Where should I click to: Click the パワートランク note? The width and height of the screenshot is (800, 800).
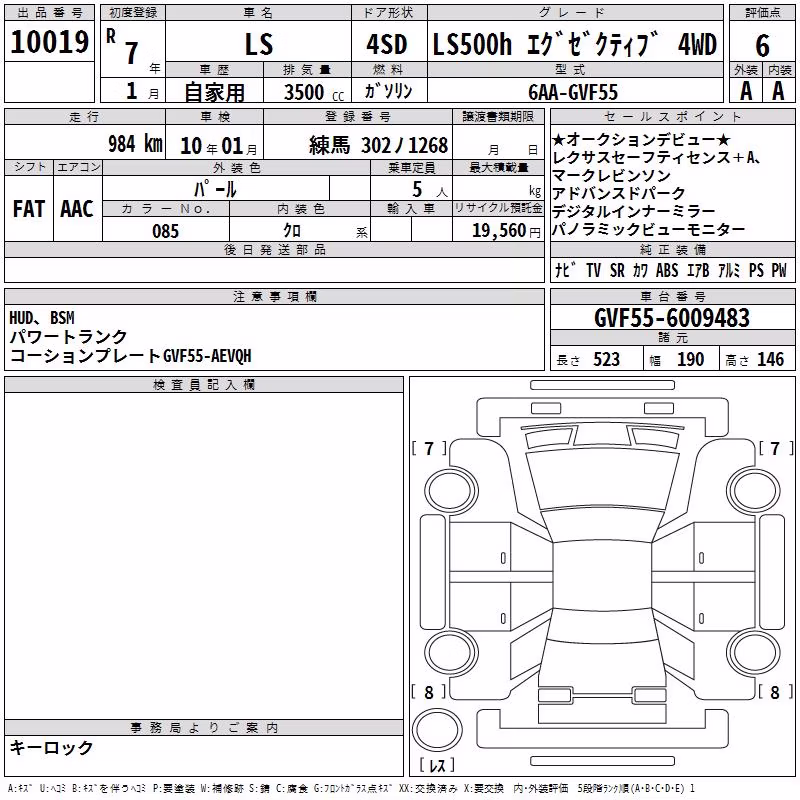pos(68,337)
